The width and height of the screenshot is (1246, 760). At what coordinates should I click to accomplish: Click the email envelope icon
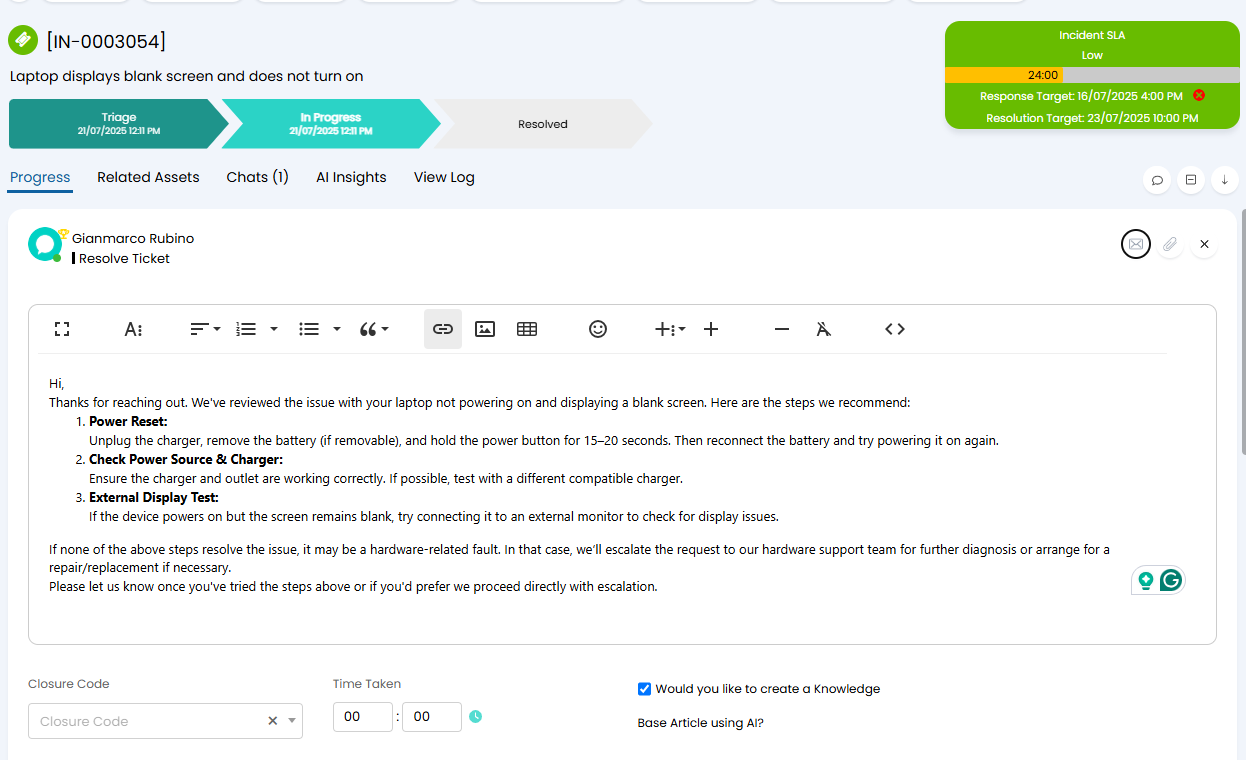(1136, 244)
